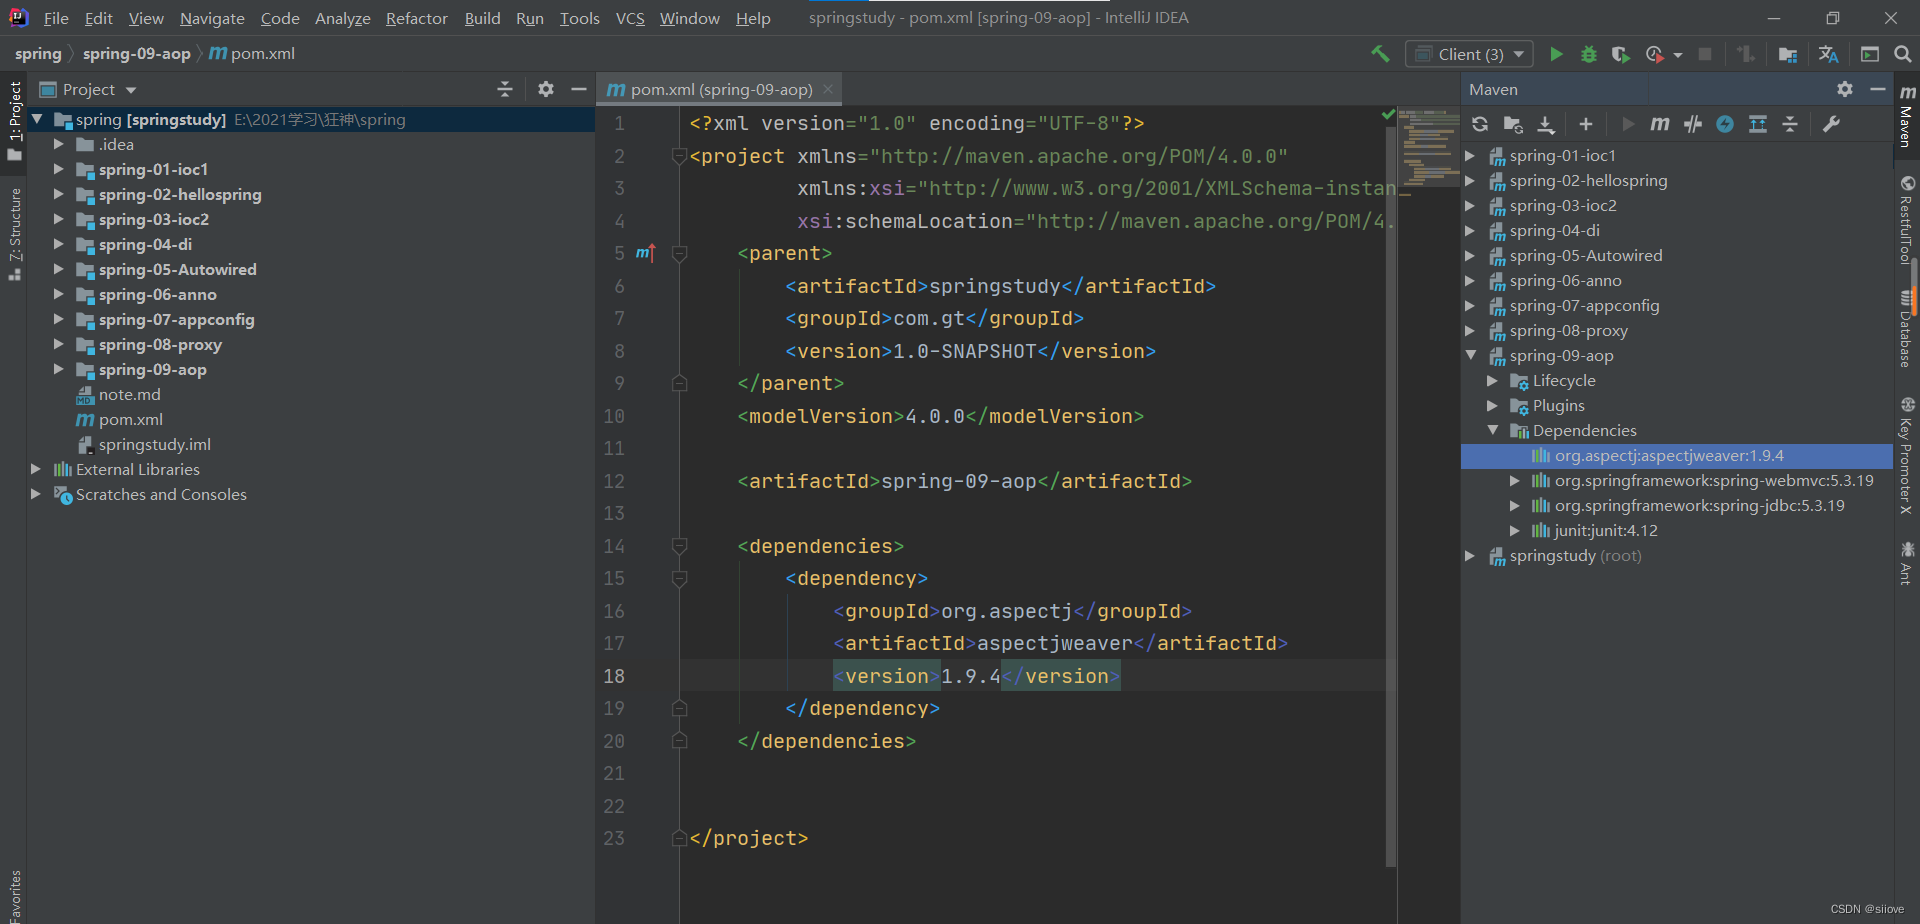Open the Project Structure folder icon
Image resolution: width=1920 pixels, height=924 pixels.
[x=1788, y=54]
